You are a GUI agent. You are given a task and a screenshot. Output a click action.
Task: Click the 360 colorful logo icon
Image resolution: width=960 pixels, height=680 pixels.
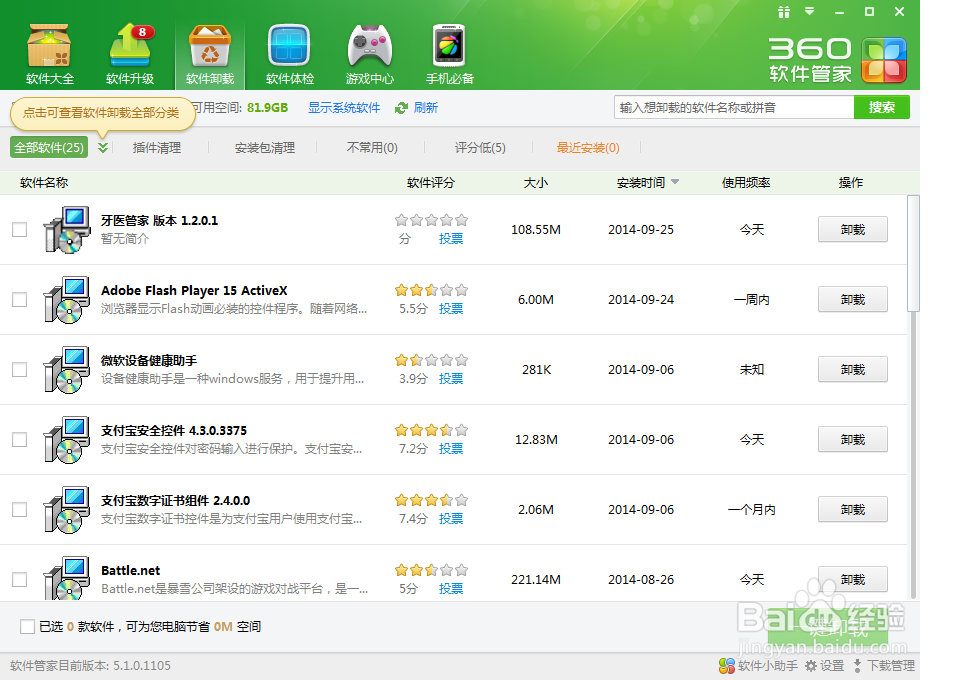883,60
